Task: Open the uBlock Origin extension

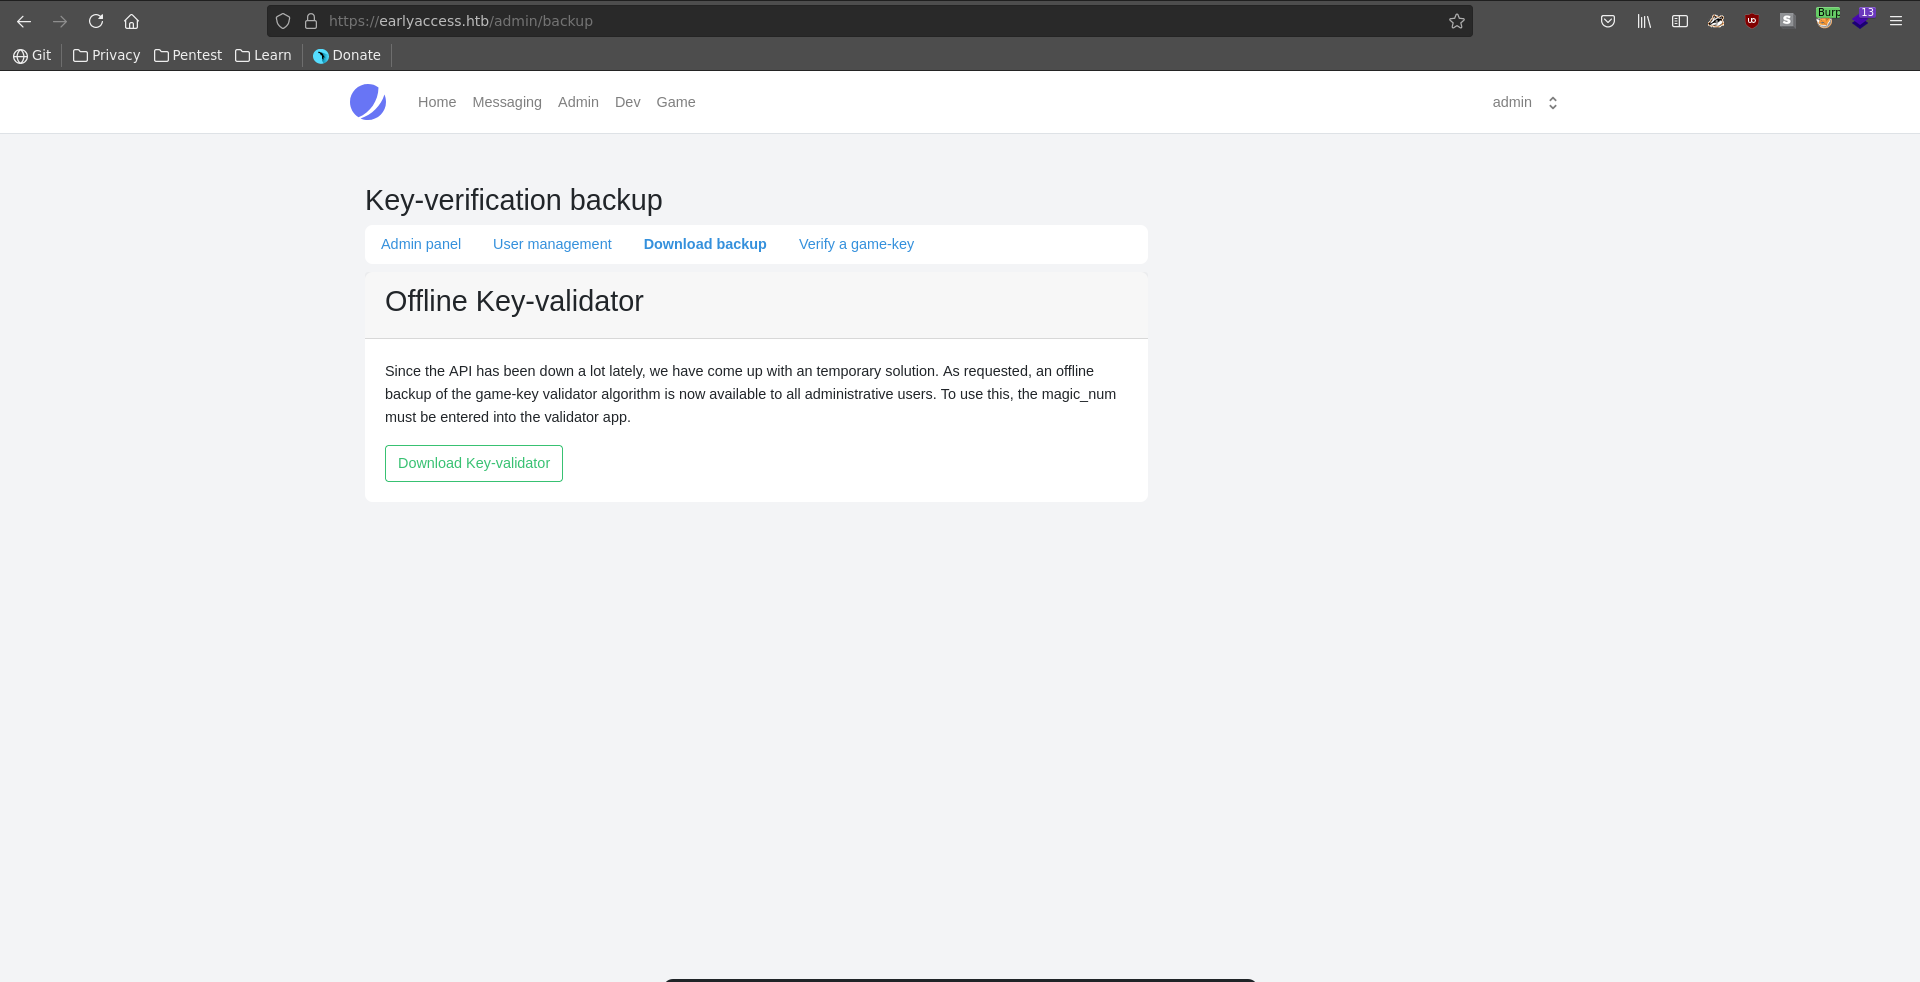Action: pyautogui.click(x=1752, y=21)
